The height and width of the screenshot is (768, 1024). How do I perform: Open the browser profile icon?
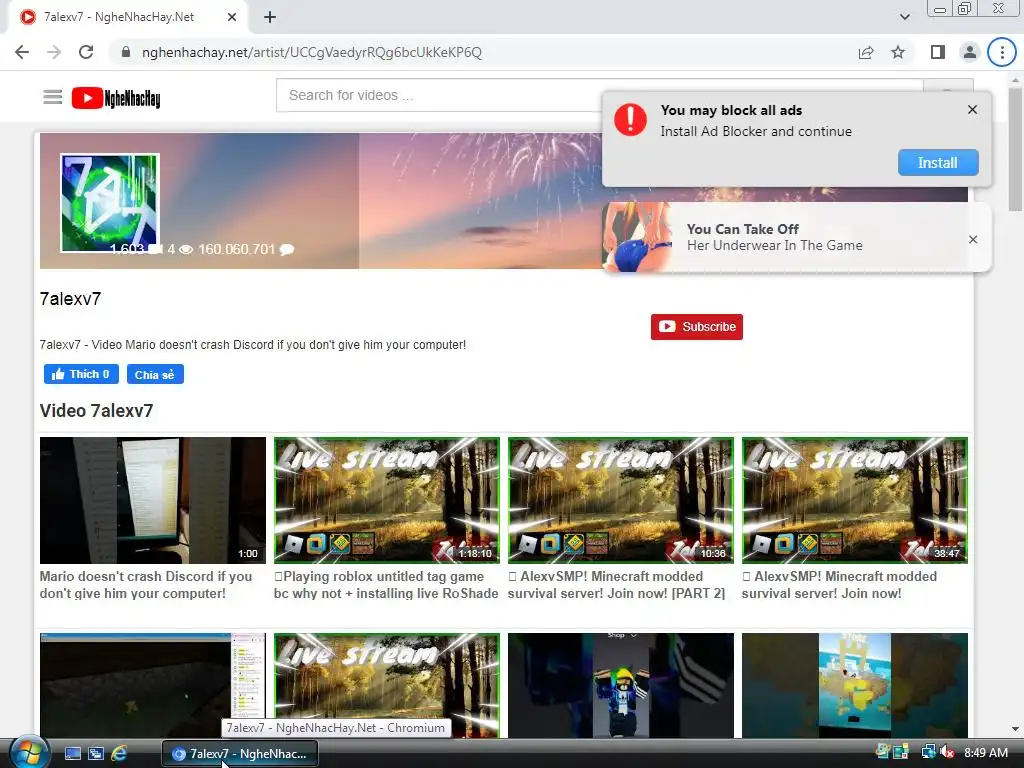pos(970,52)
